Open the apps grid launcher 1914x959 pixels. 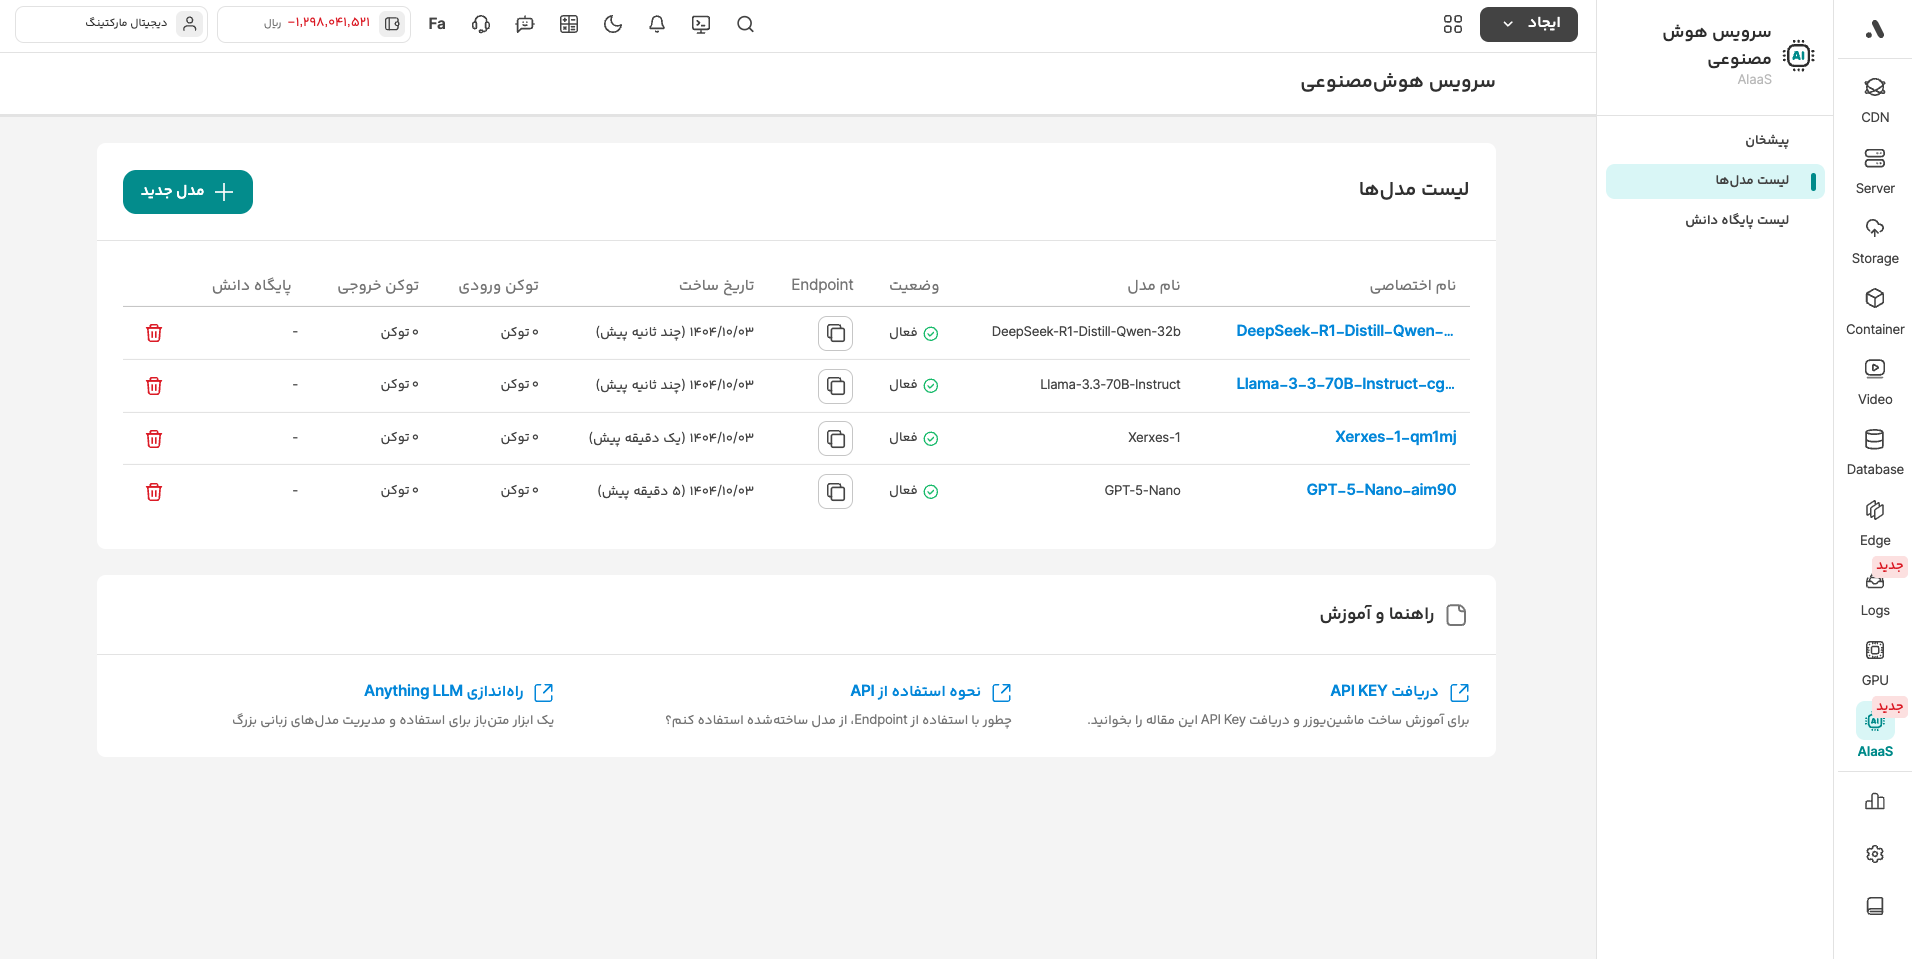1453,24
